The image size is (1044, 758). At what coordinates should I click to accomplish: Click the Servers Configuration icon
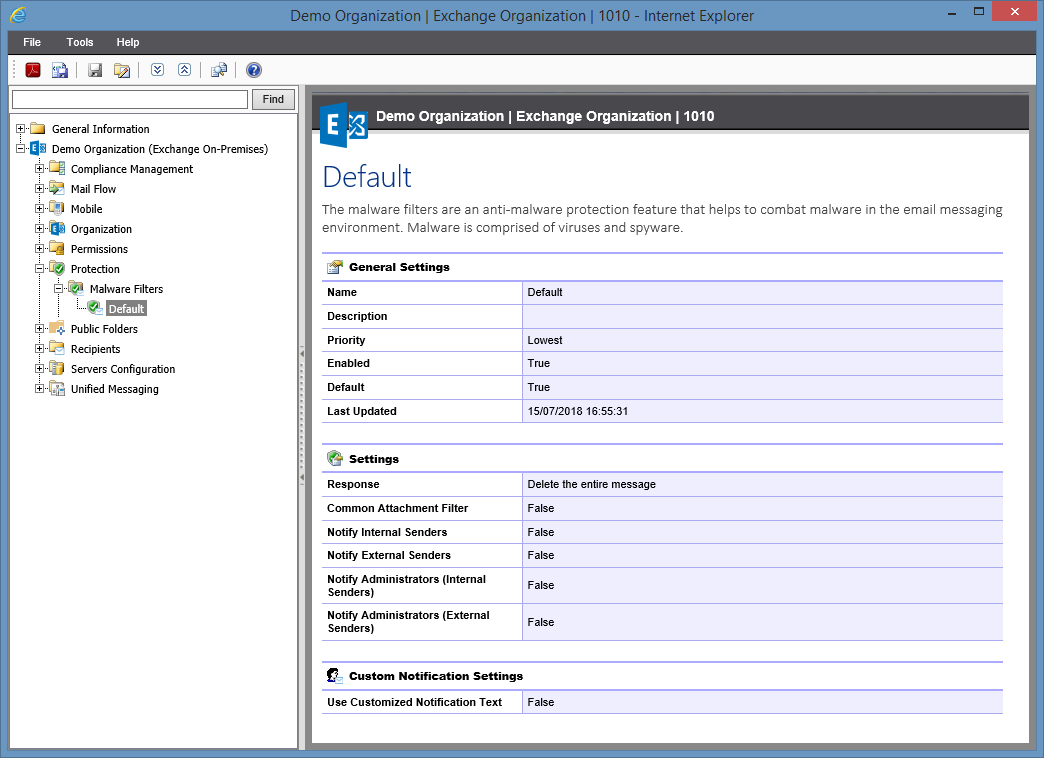coord(57,368)
